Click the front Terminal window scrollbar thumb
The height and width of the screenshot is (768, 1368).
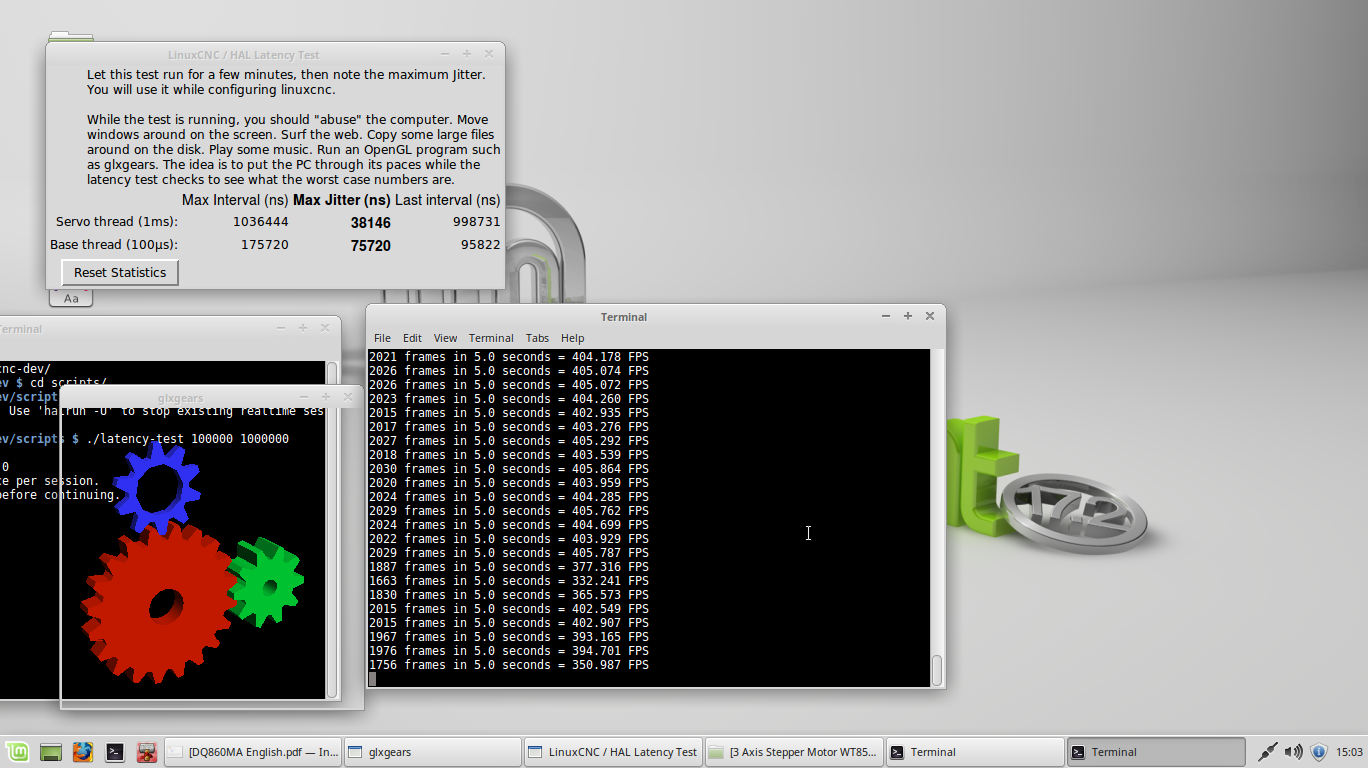[937, 670]
